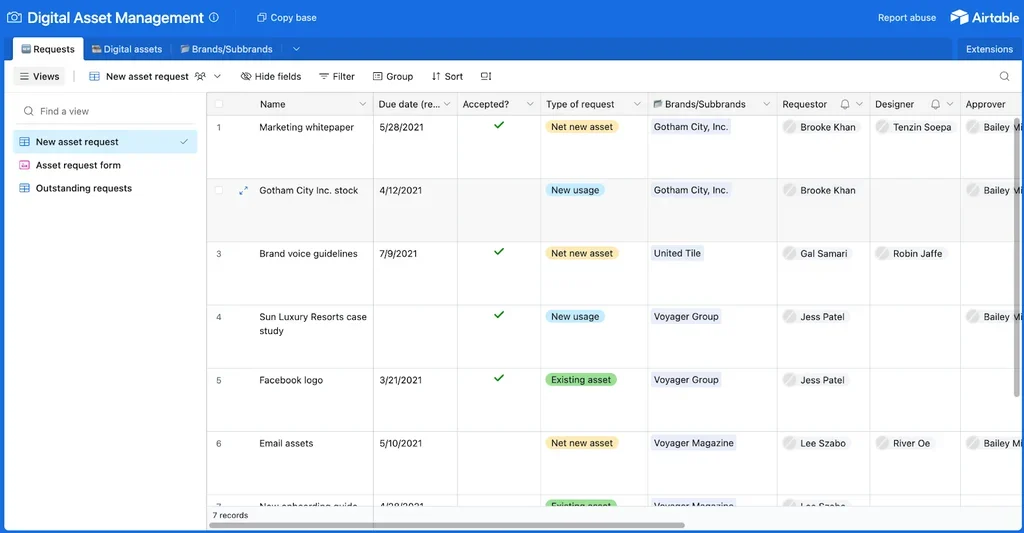
Task: Click the camera icon beside Digital Asset Management
Action: pyautogui.click(x=14, y=18)
